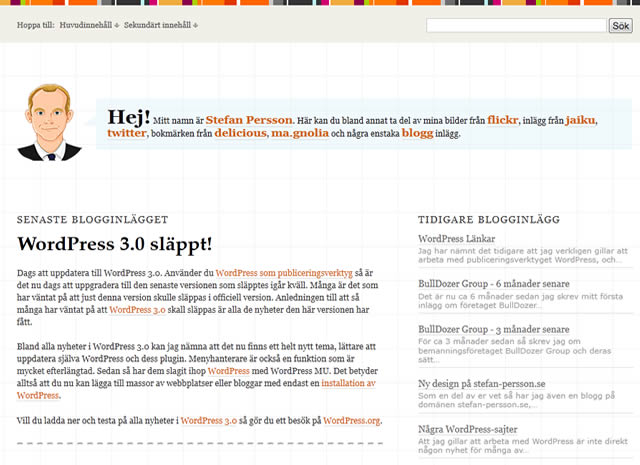Open the blogg link in greeting
Image resolution: width=640 pixels, height=465 pixels.
pos(417,133)
